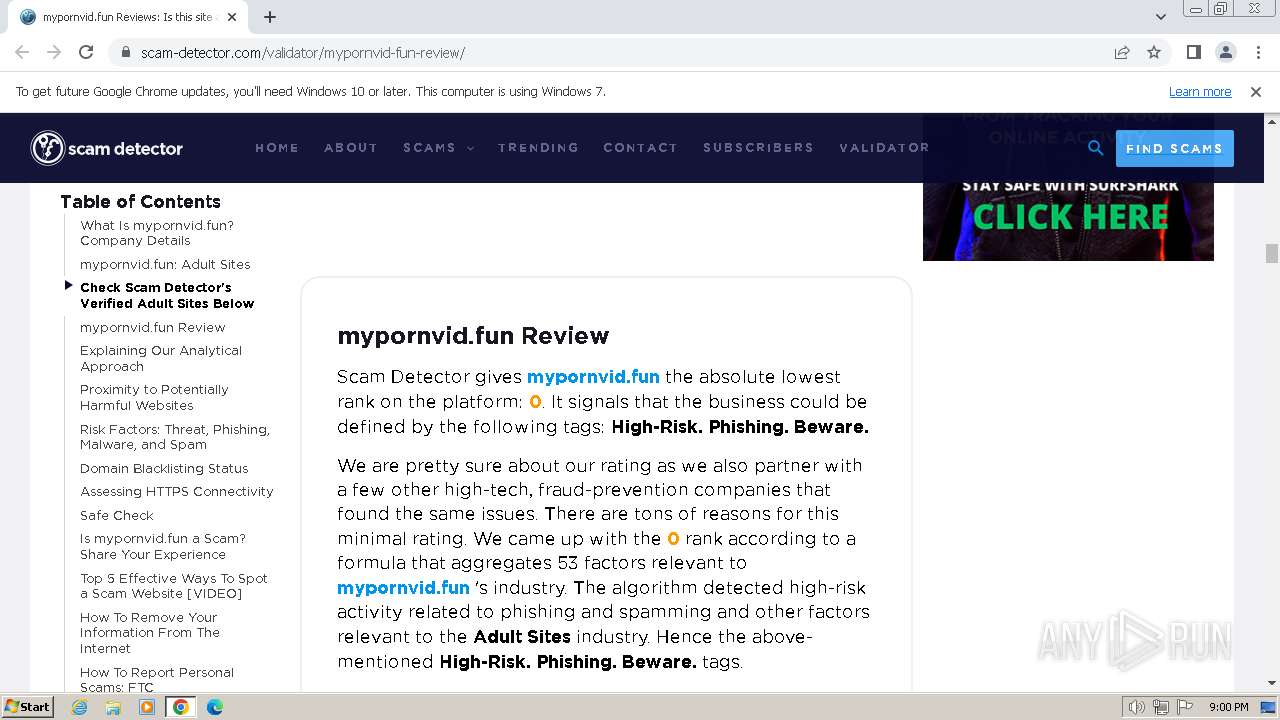Open Chrome's three-dot menu
Image resolution: width=1280 pixels, height=720 pixels.
[x=1257, y=53]
